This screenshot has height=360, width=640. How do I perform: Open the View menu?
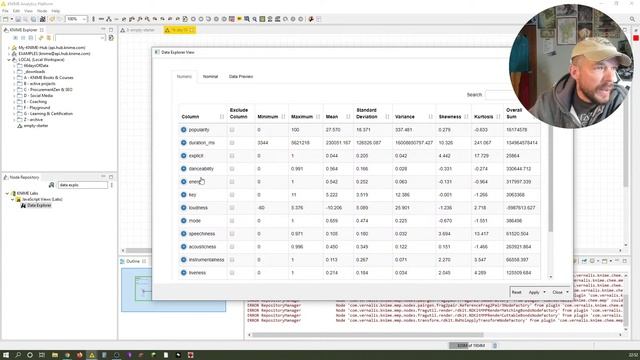click(28, 11)
